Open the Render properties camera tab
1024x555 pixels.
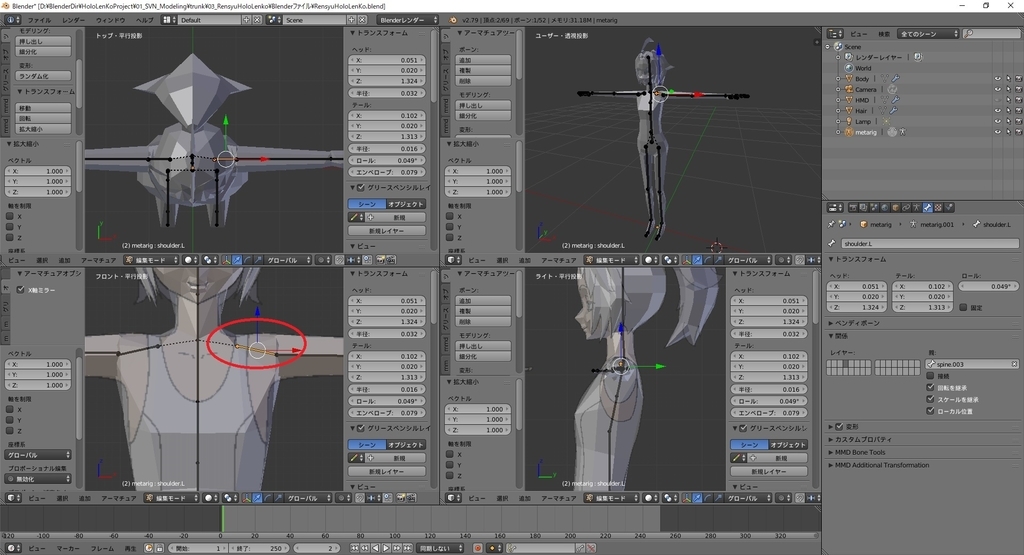coord(853,208)
